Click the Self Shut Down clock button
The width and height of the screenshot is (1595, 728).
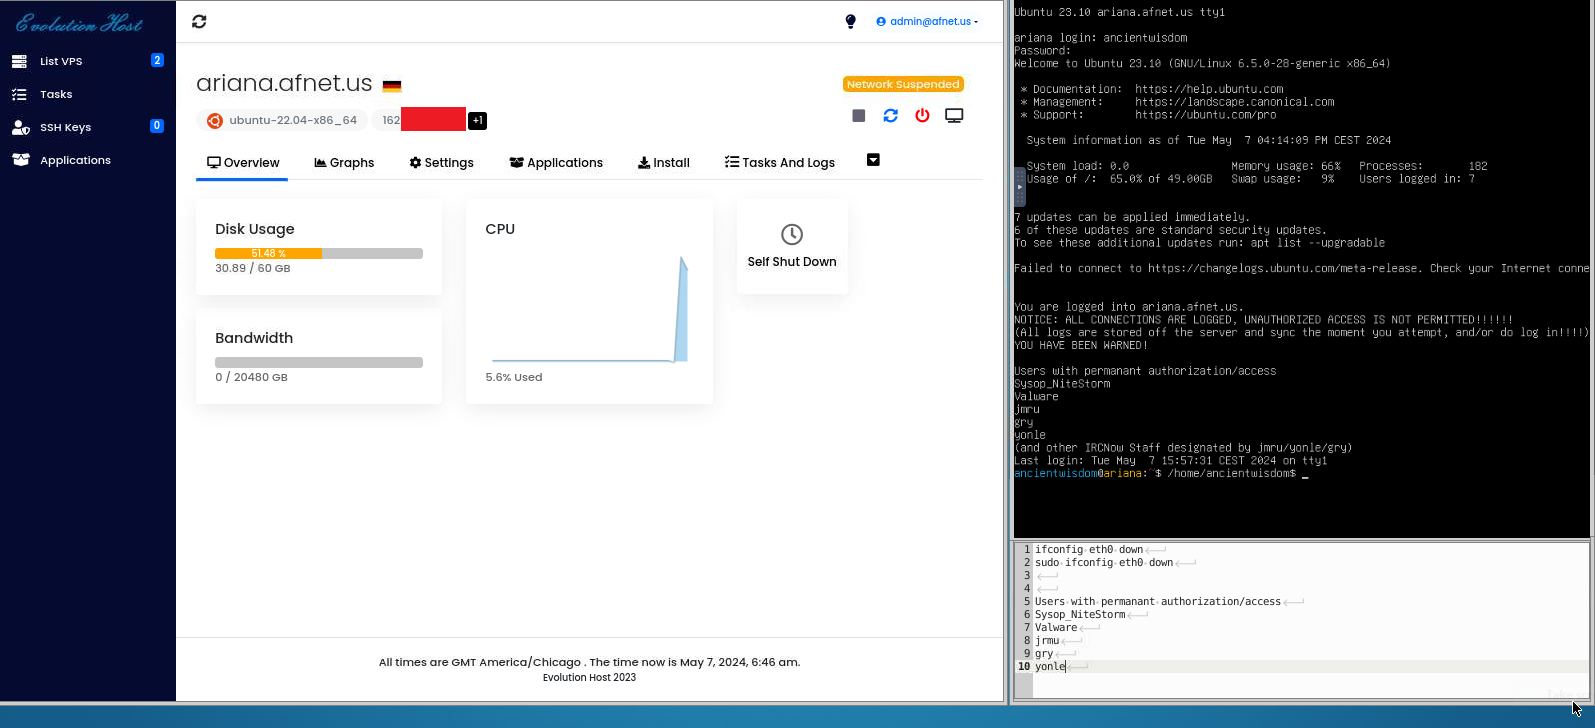[792, 246]
